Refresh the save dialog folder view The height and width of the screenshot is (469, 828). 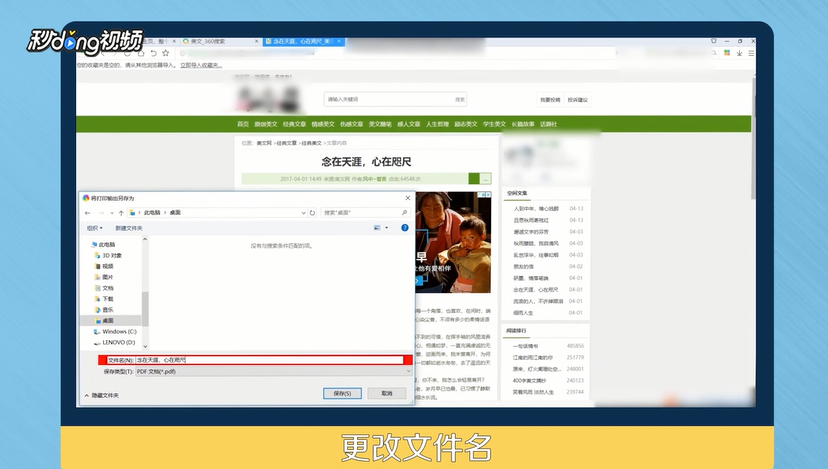coord(312,213)
